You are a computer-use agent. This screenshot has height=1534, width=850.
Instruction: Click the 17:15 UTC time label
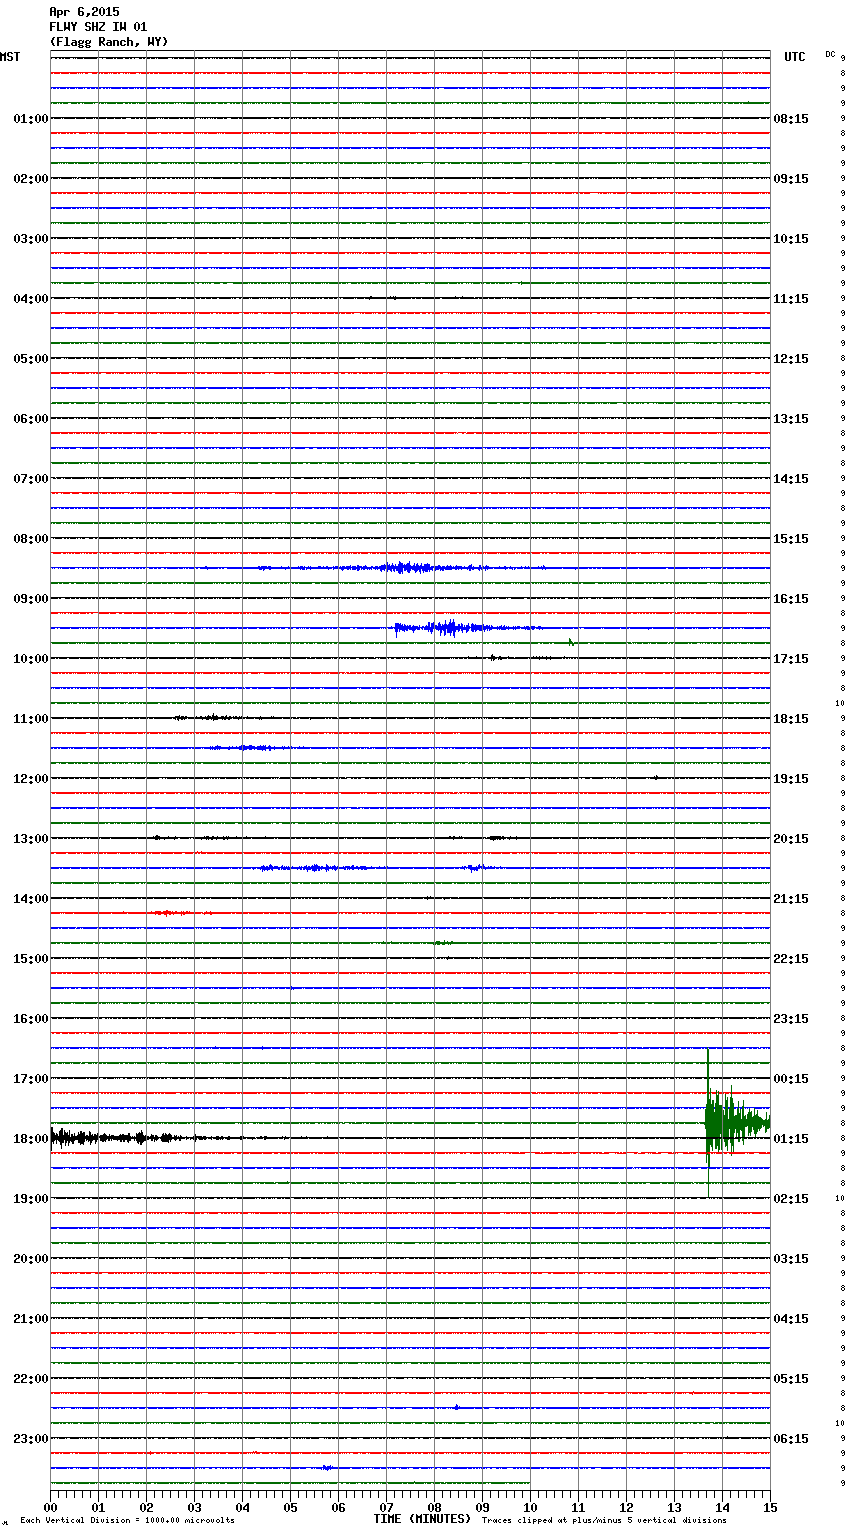tap(791, 659)
